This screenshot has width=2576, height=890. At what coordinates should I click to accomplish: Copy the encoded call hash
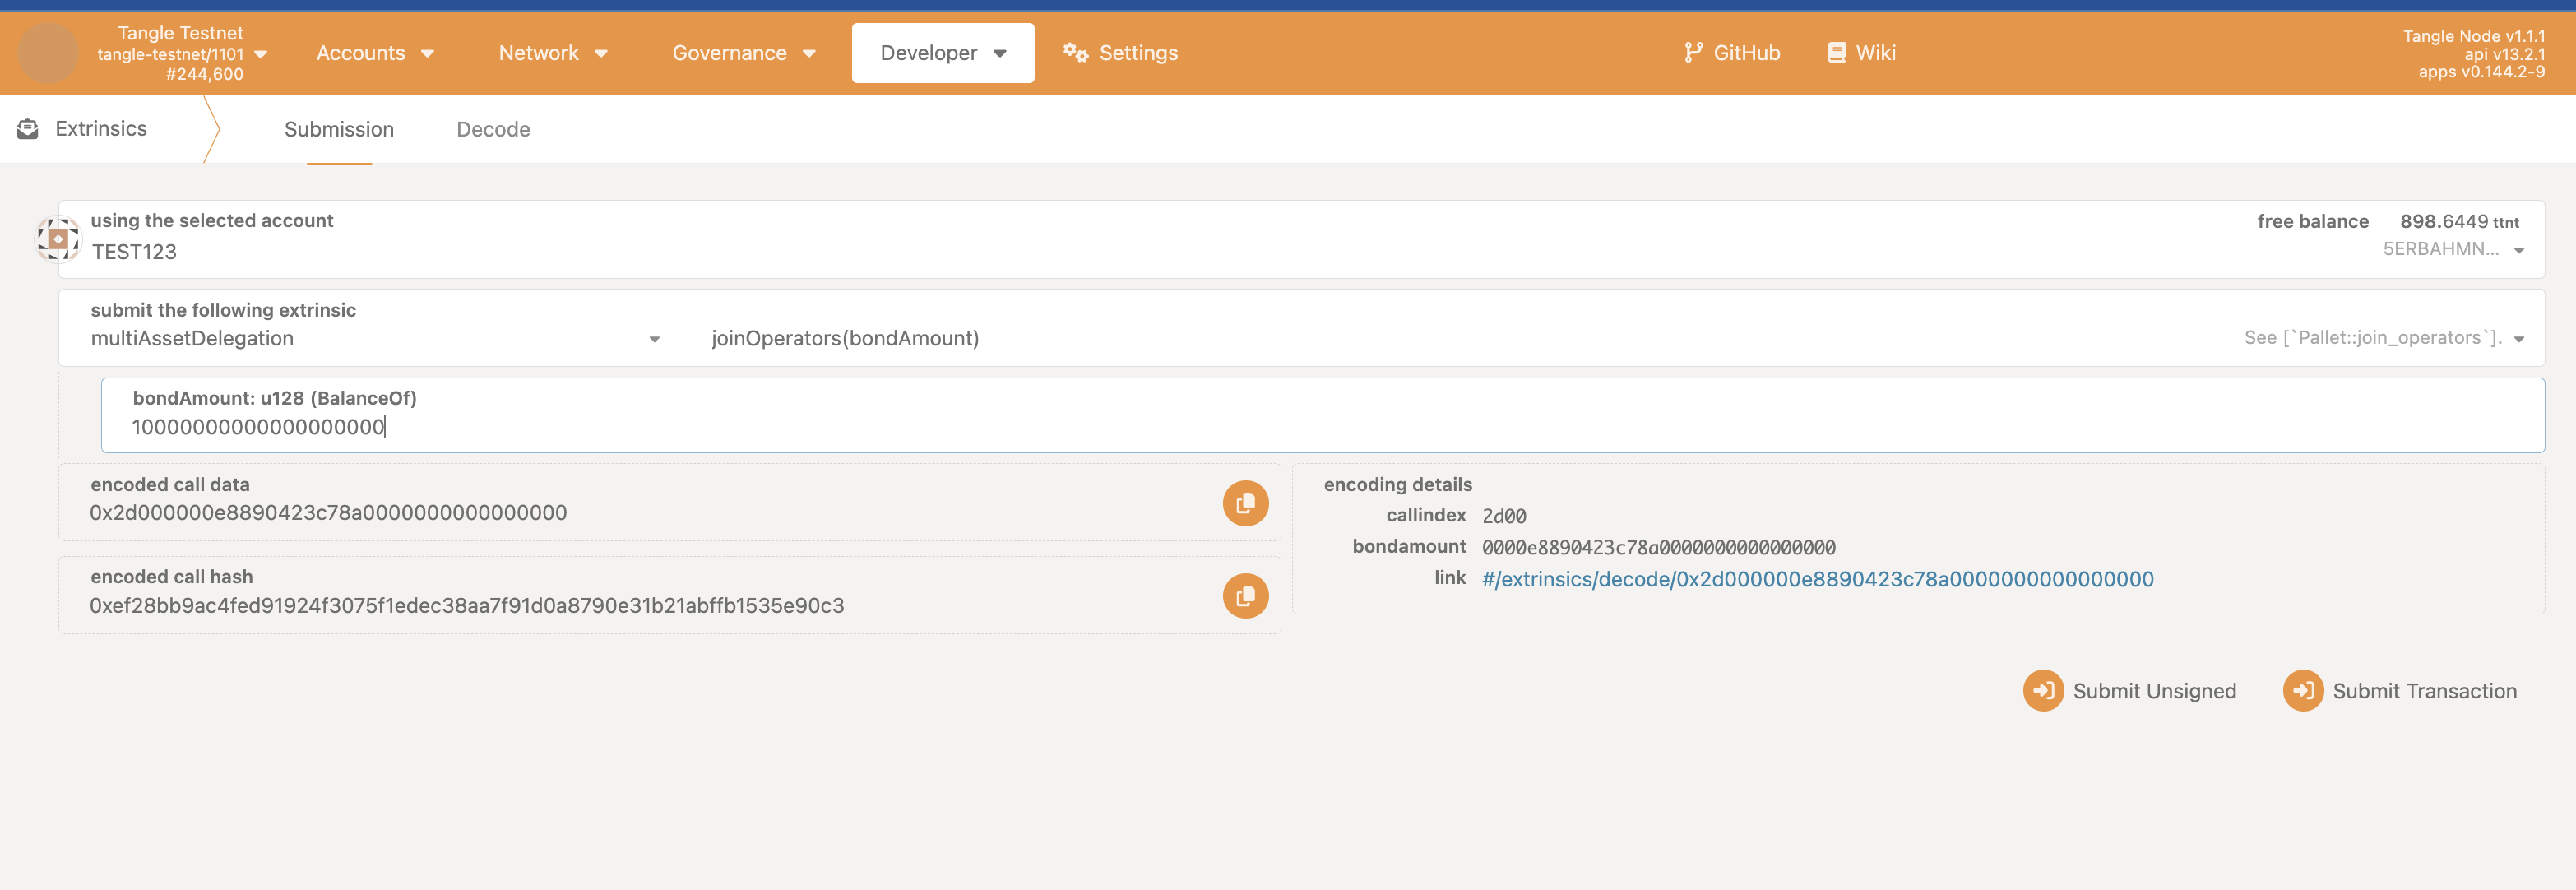[1245, 596]
